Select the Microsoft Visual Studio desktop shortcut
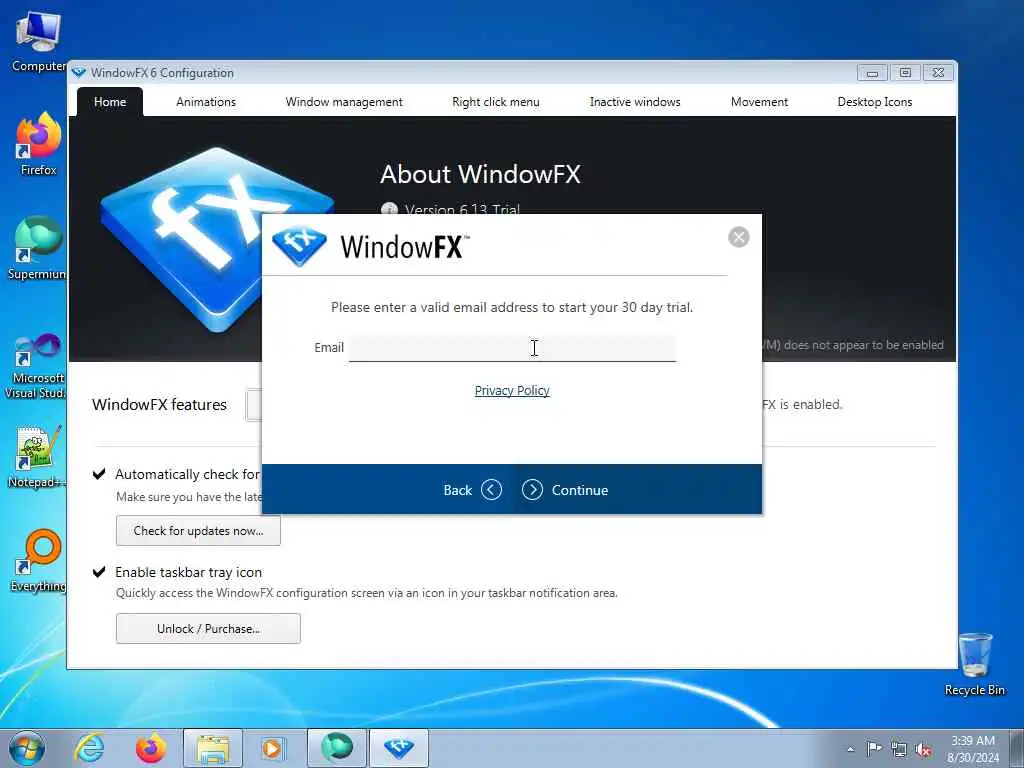This screenshot has width=1024, height=768. 37,366
